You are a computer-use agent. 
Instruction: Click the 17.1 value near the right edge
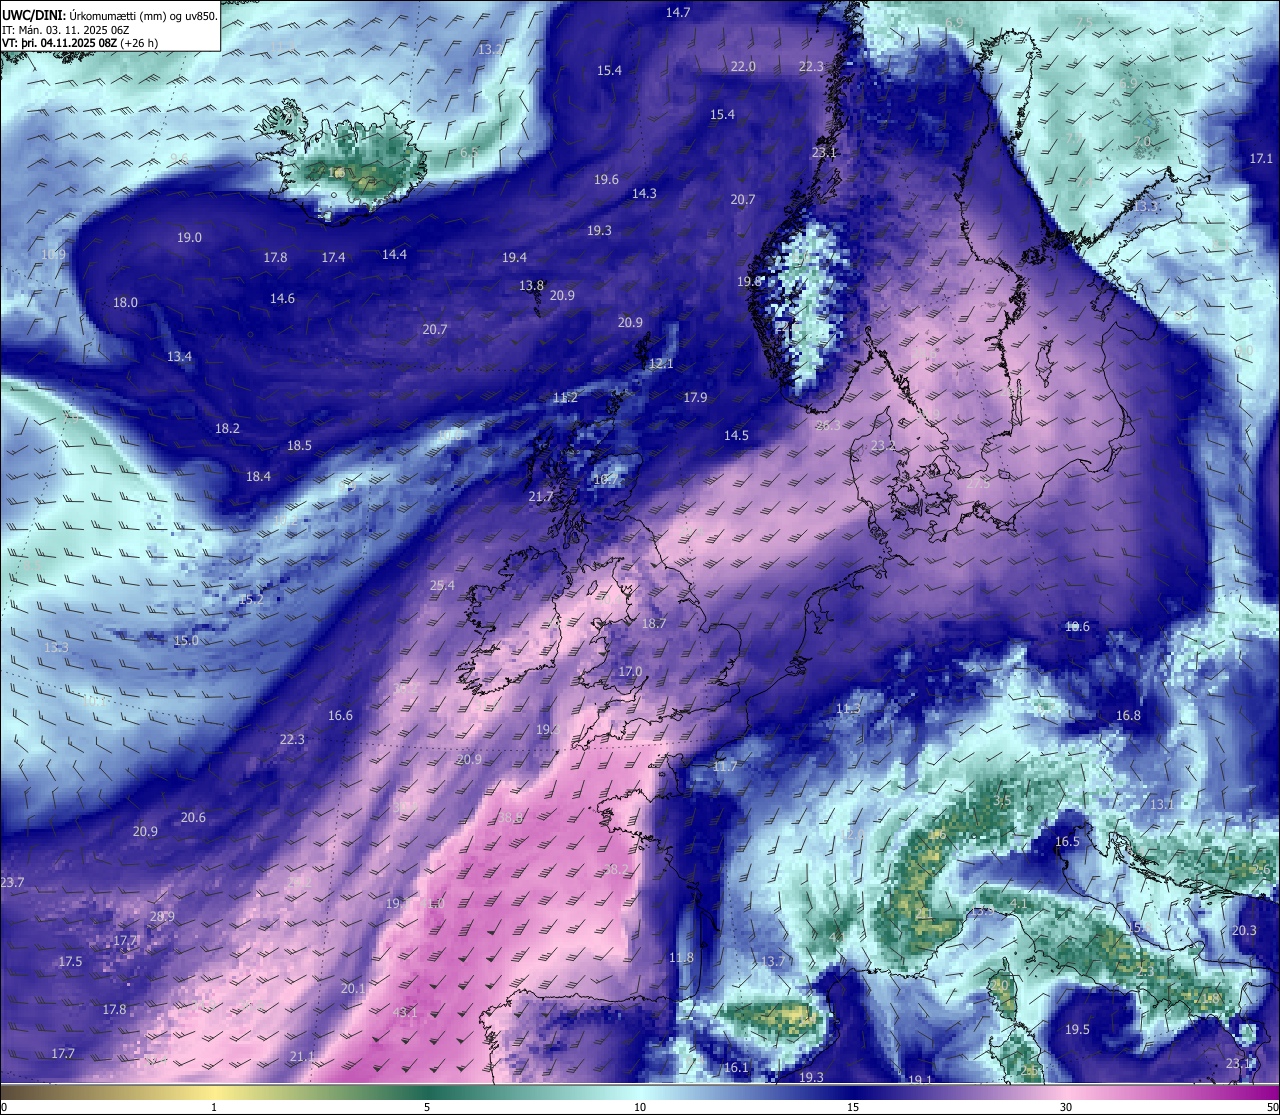[1261, 159]
